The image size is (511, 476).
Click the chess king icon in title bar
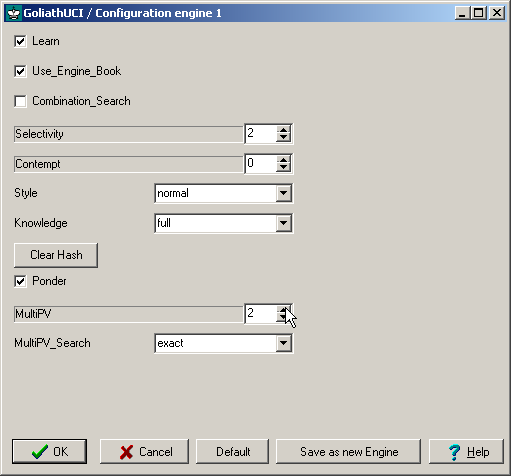pos(14,13)
